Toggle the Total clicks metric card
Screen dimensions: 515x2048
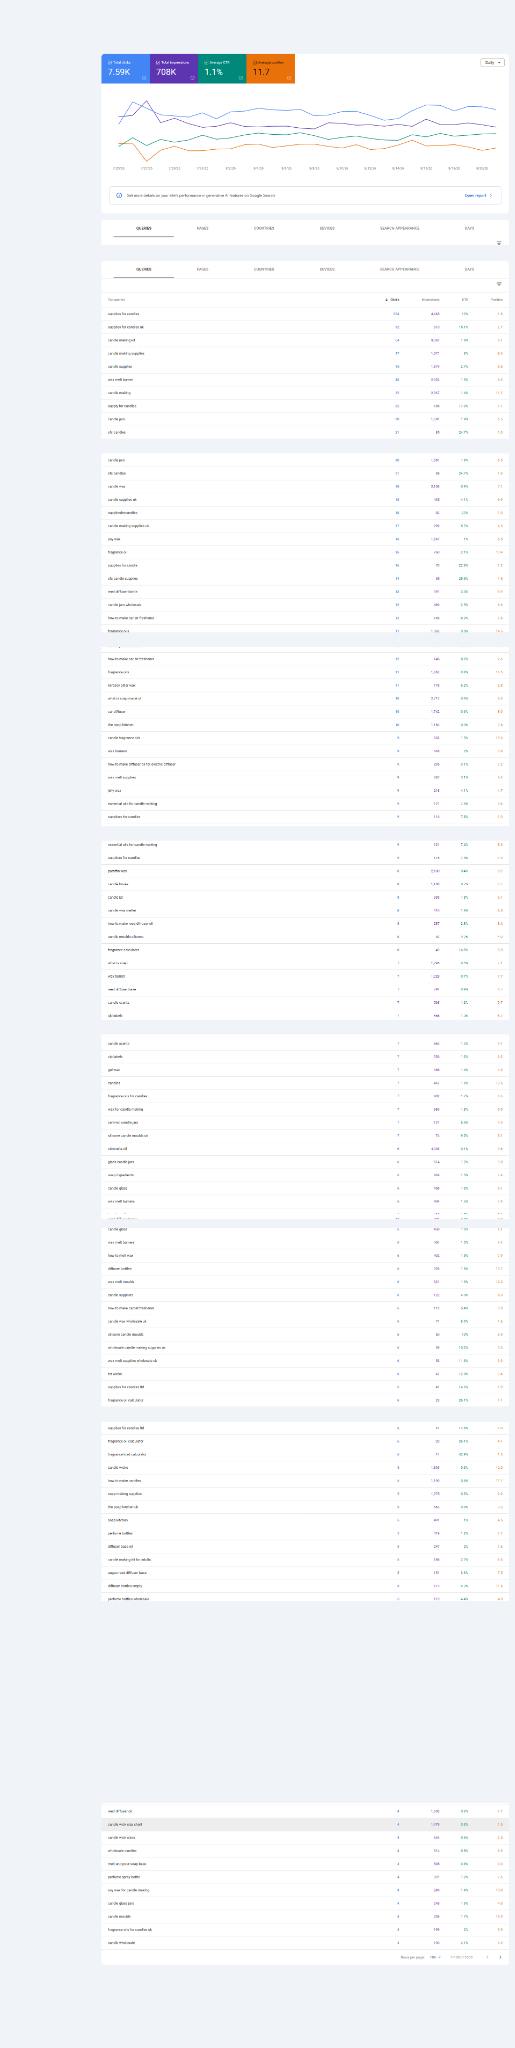pyautogui.click(x=126, y=69)
